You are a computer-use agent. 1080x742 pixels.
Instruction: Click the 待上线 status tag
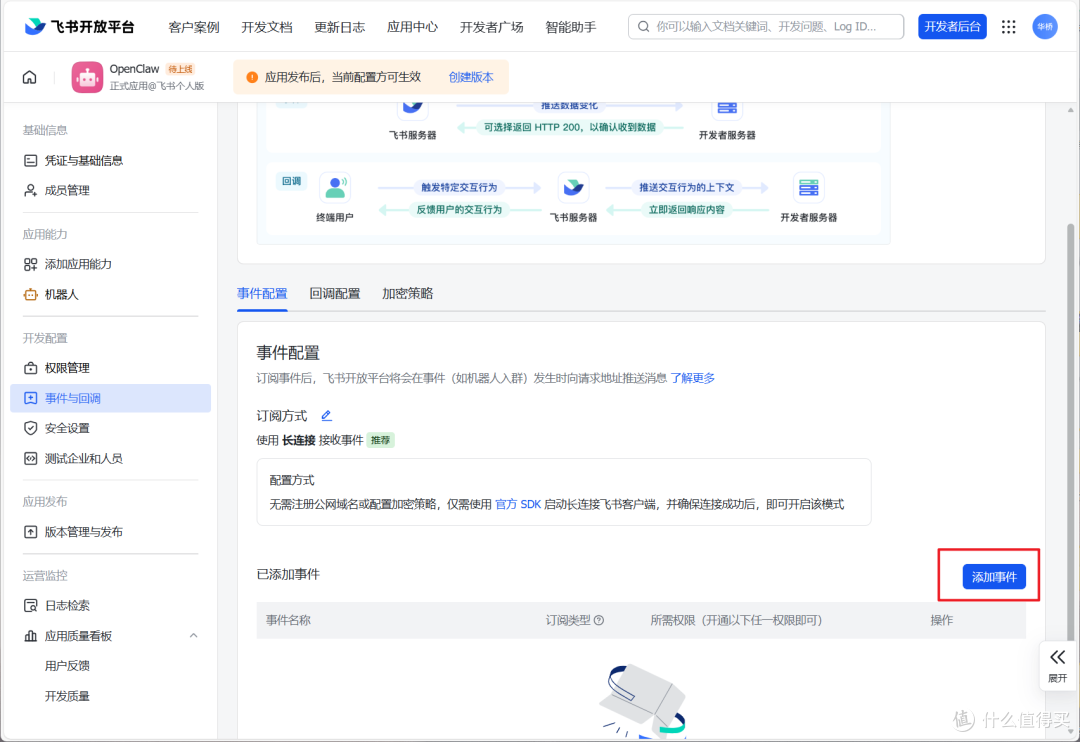click(x=180, y=69)
